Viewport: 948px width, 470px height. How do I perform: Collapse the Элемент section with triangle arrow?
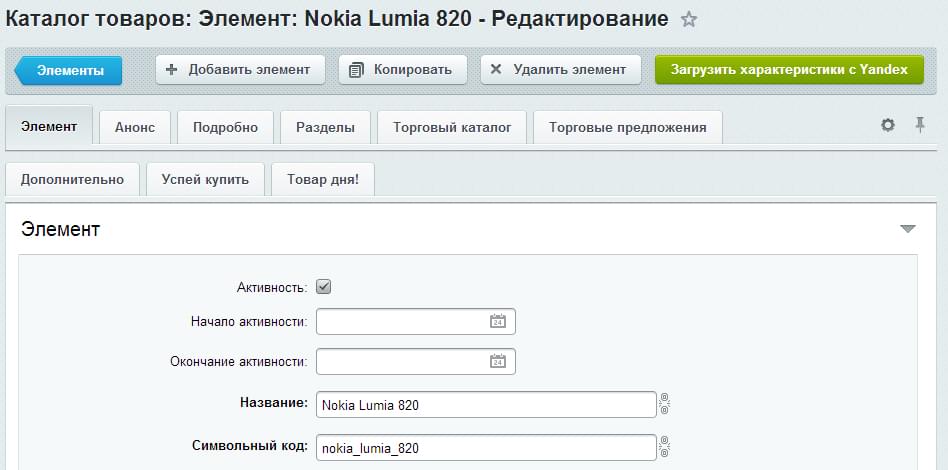[x=908, y=229]
